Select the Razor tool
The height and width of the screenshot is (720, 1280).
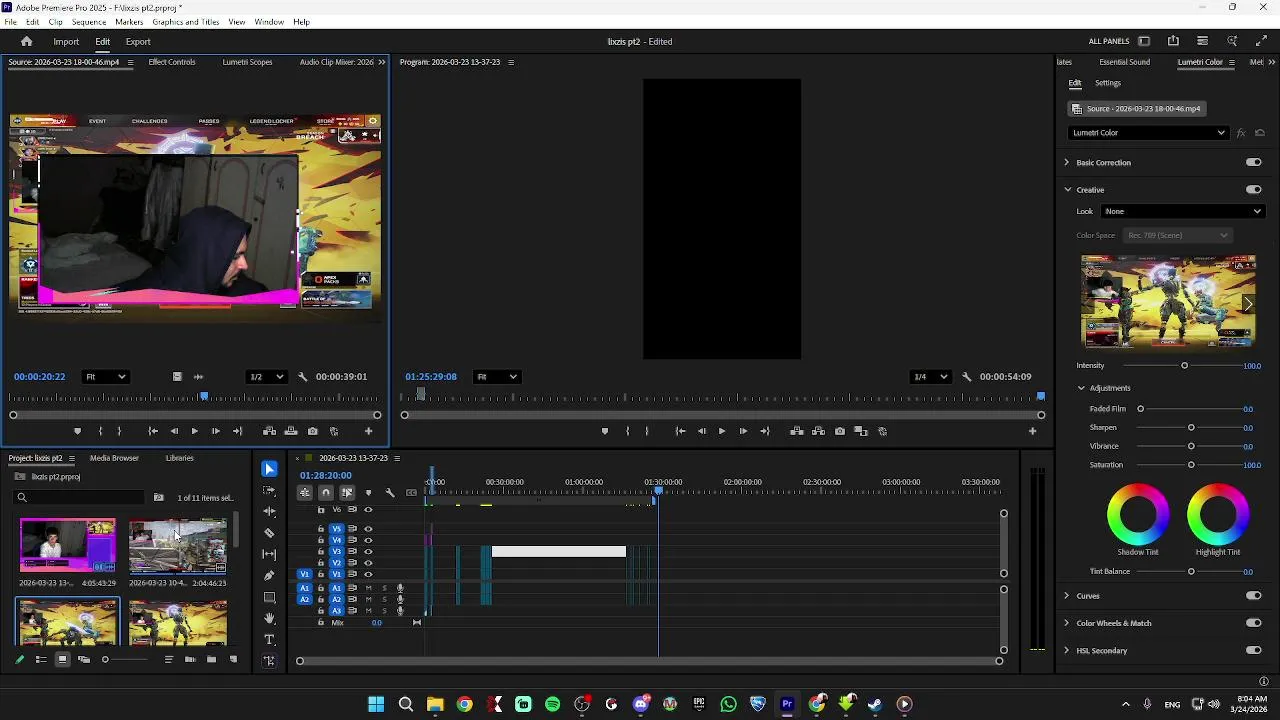[x=269, y=533]
